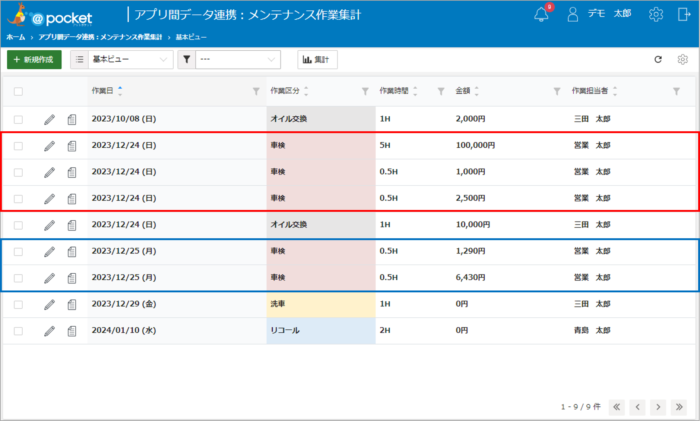Click 基本ビュー breadcrumb
Image resolution: width=700 pixels, height=421 pixels.
click(191, 37)
